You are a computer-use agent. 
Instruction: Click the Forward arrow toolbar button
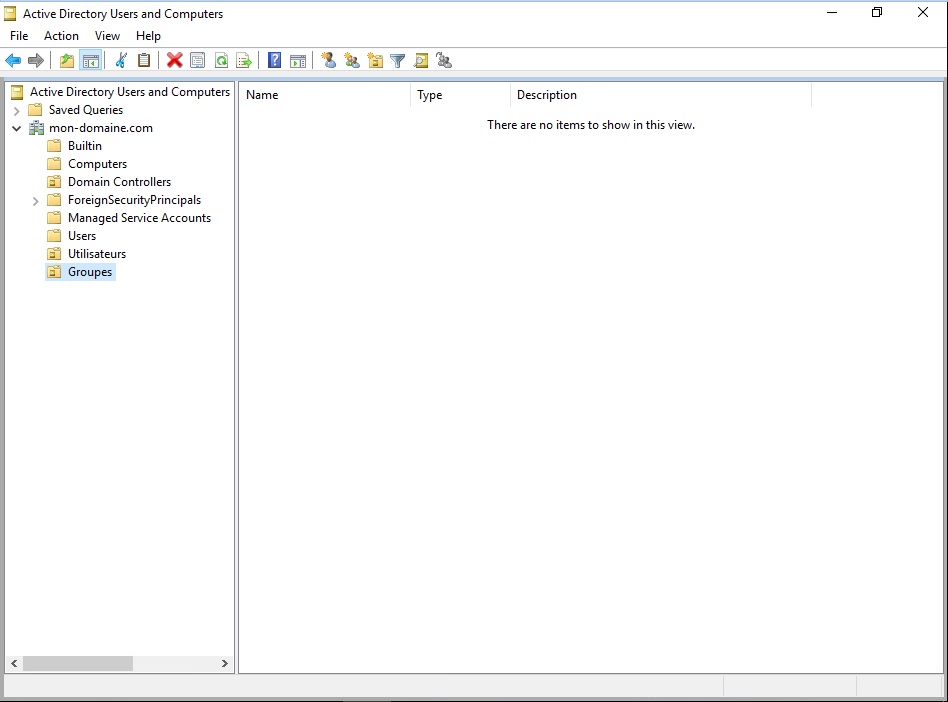pyautogui.click(x=36, y=60)
